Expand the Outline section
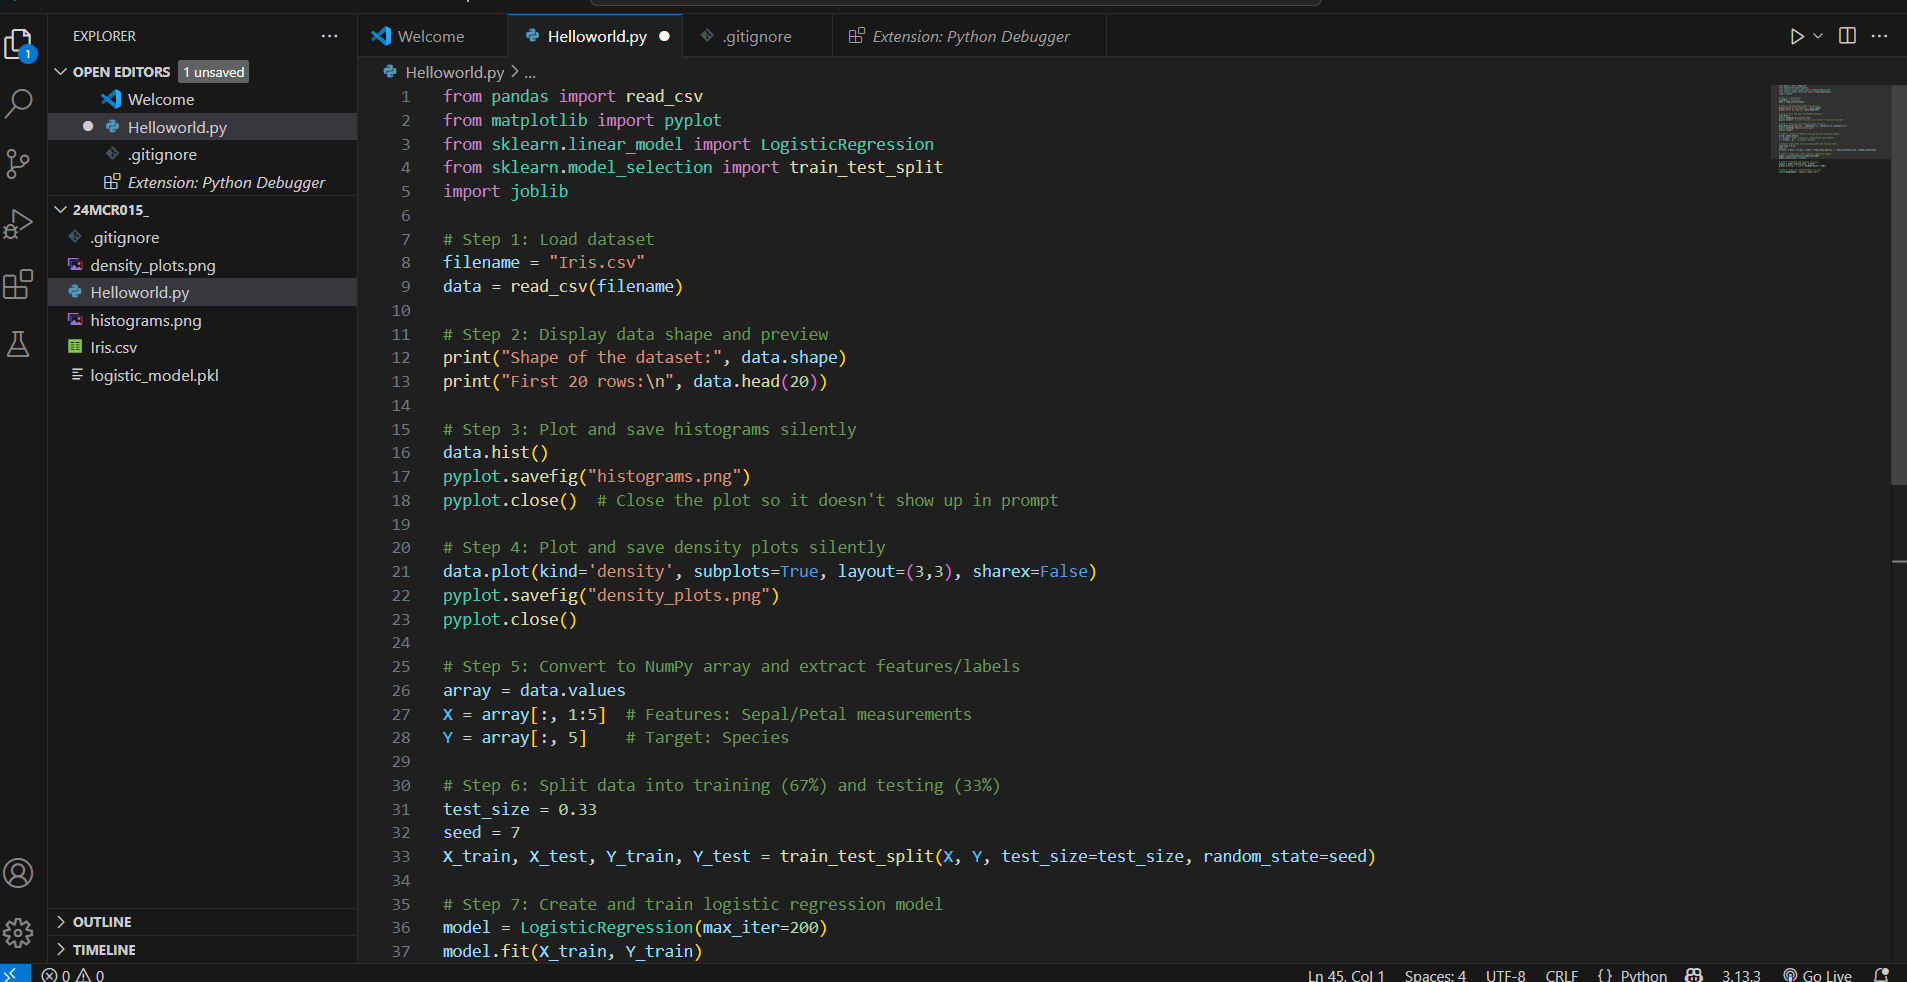Viewport: 1907px width, 982px height. 202,922
